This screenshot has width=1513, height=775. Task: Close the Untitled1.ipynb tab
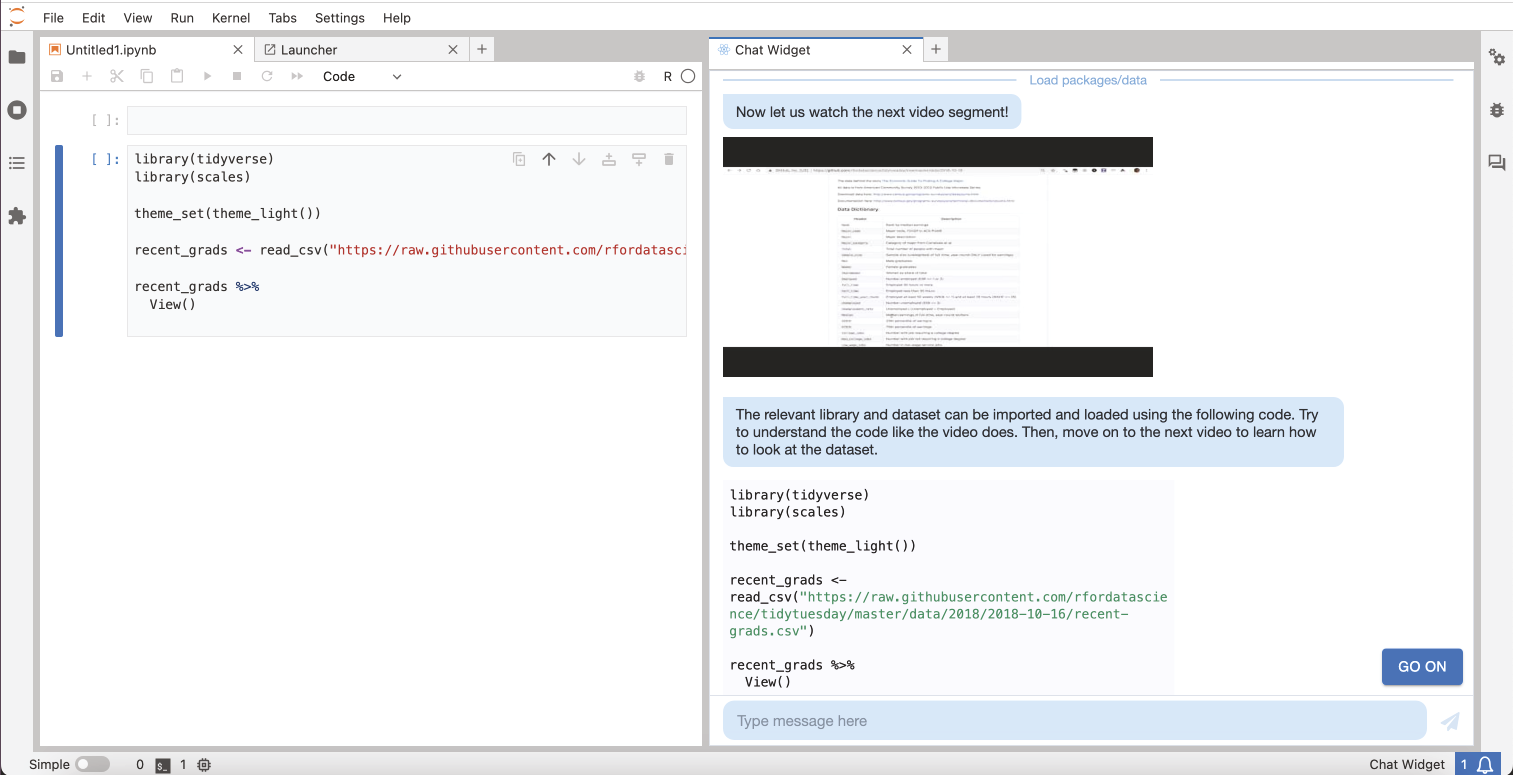coord(238,50)
